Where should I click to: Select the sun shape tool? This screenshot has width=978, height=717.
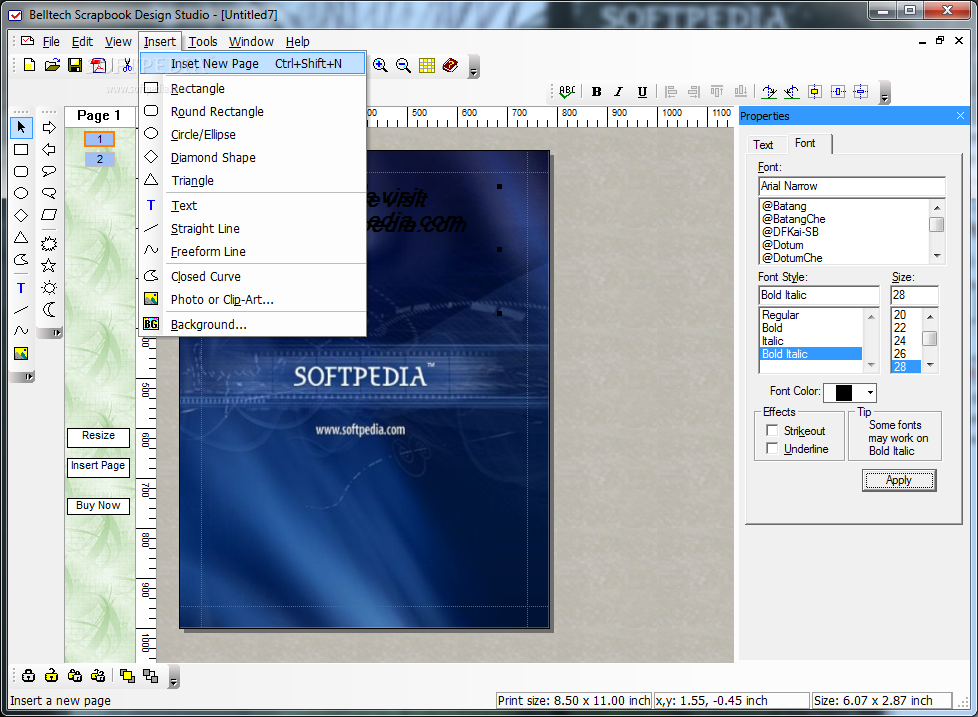(49, 287)
